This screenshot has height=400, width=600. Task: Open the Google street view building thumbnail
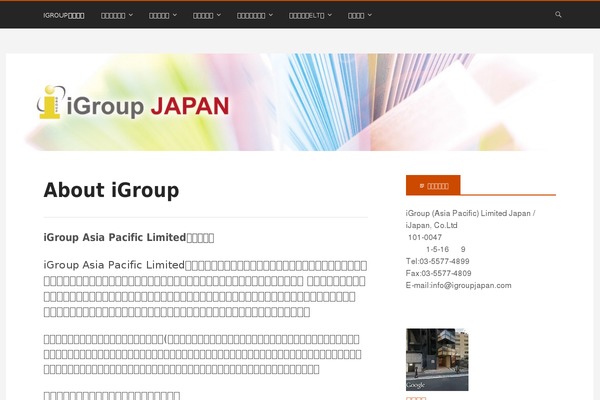pyautogui.click(x=437, y=359)
